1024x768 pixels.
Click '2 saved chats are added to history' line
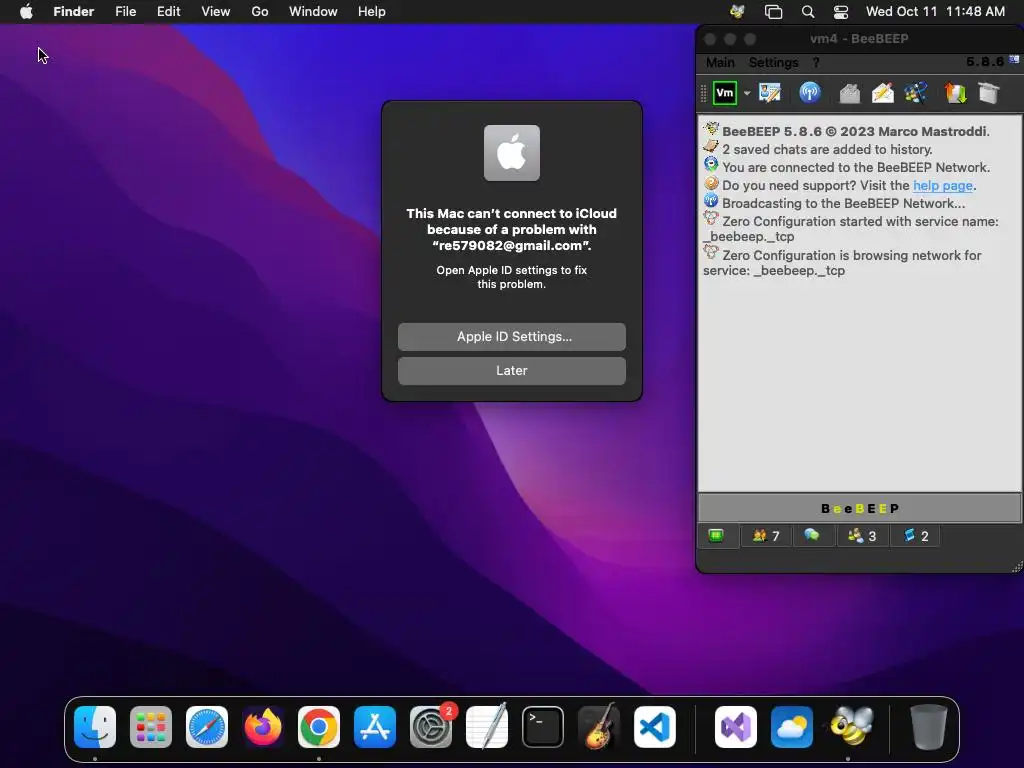tap(827, 150)
